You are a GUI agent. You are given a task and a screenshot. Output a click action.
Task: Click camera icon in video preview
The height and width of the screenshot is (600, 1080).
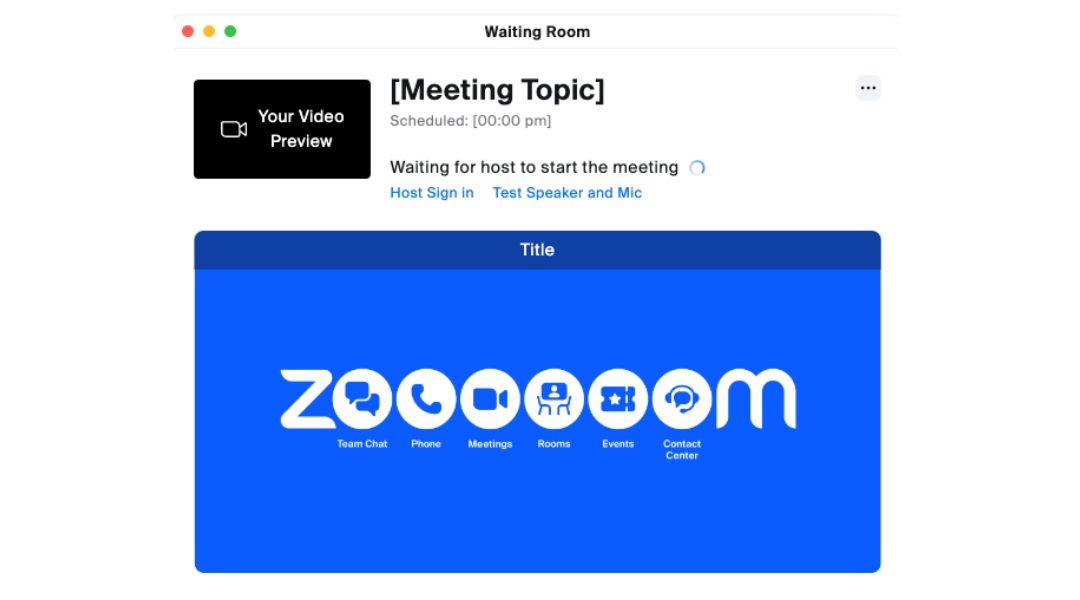point(234,129)
